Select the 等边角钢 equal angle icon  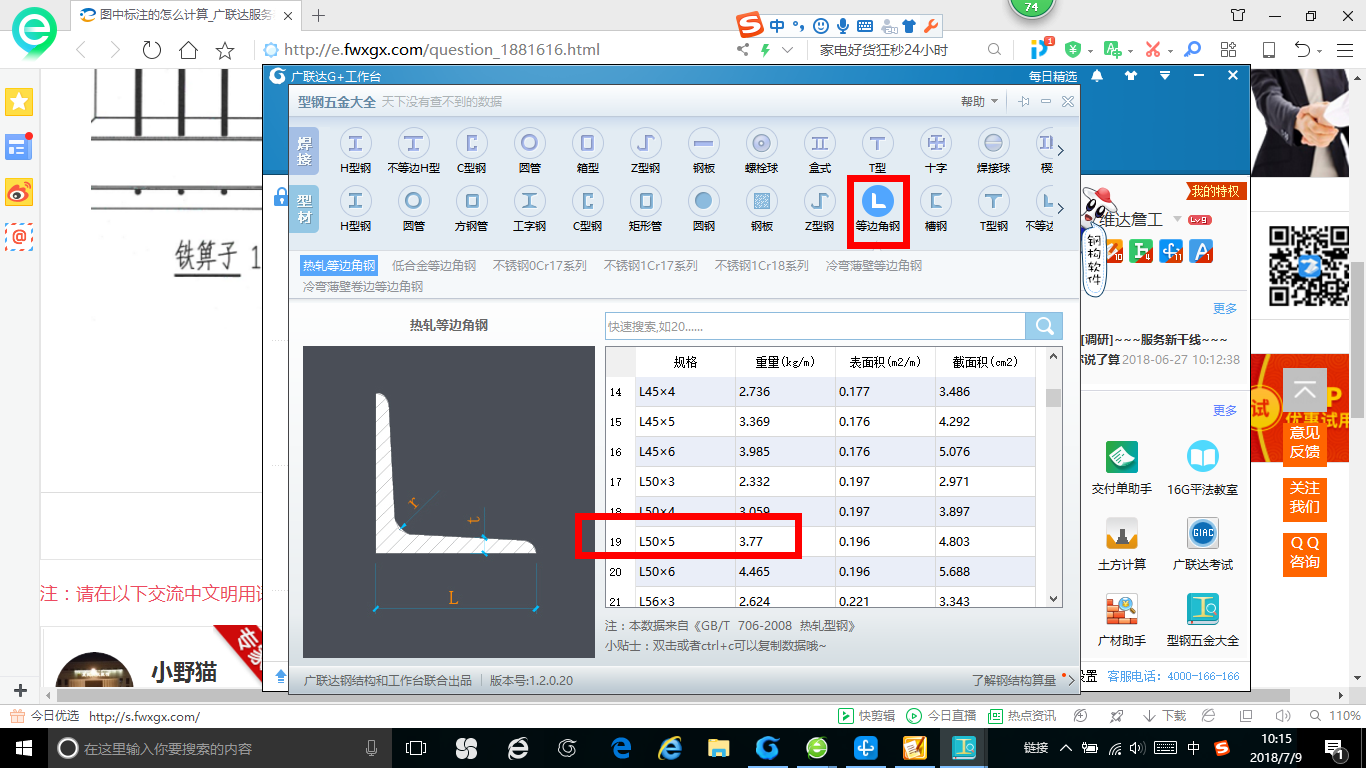877,201
